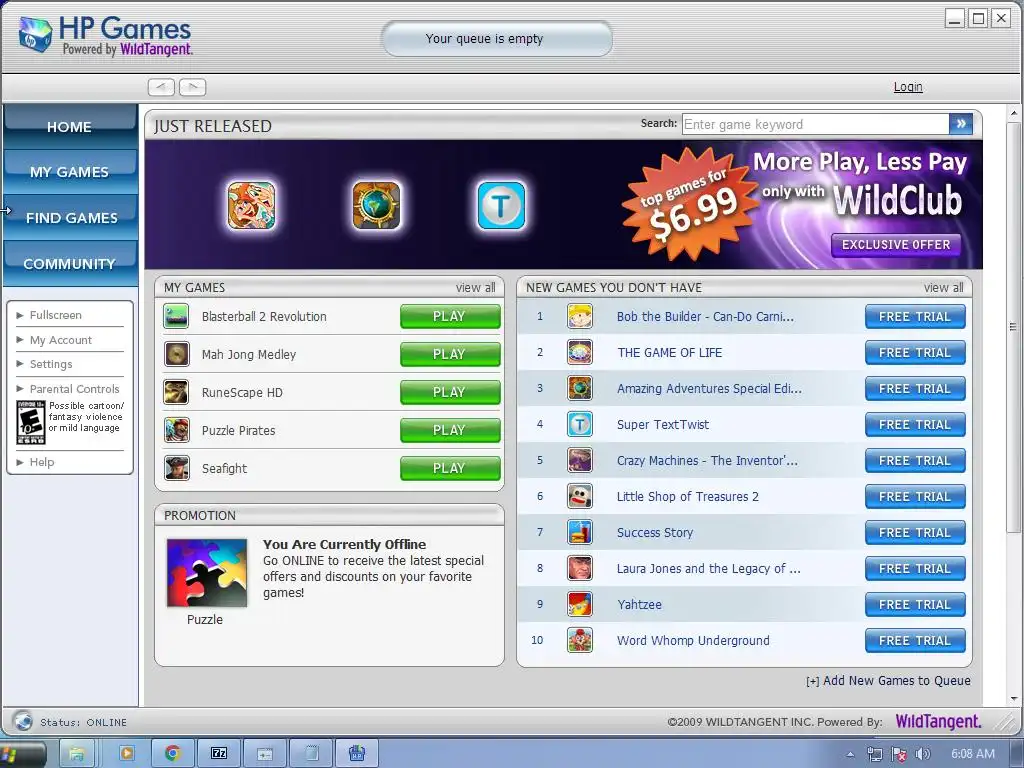Click the vertical scrollbar down arrow

point(1014,698)
